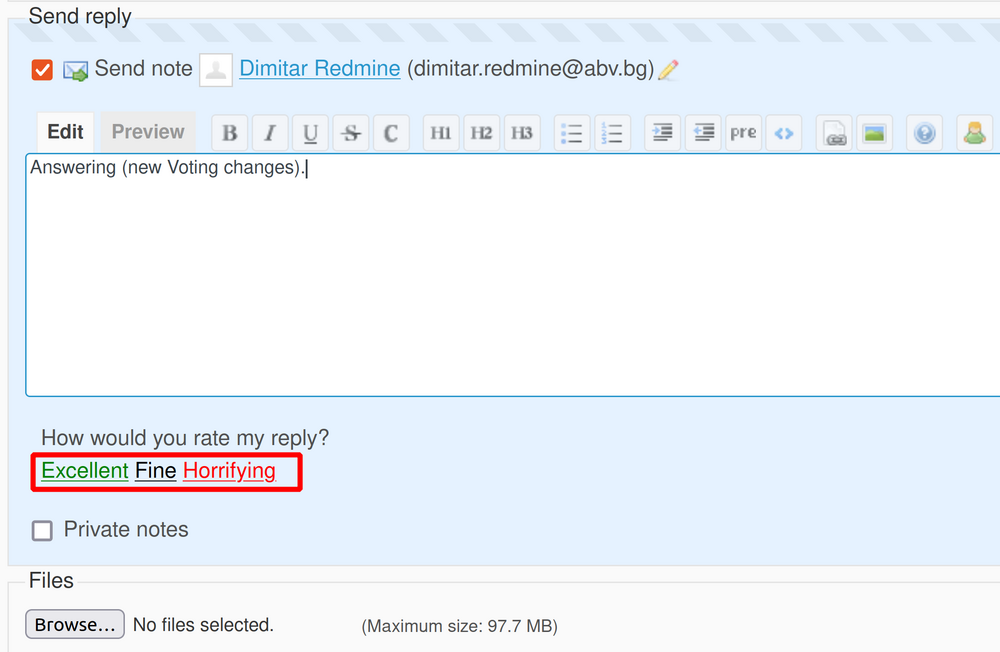Insert a numbered list
Image resolution: width=1000 pixels, height=652 pixels.
click(612, 133)
